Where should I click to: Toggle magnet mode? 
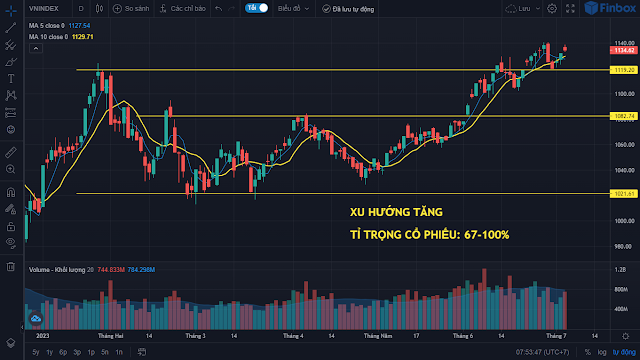point(11,192)
